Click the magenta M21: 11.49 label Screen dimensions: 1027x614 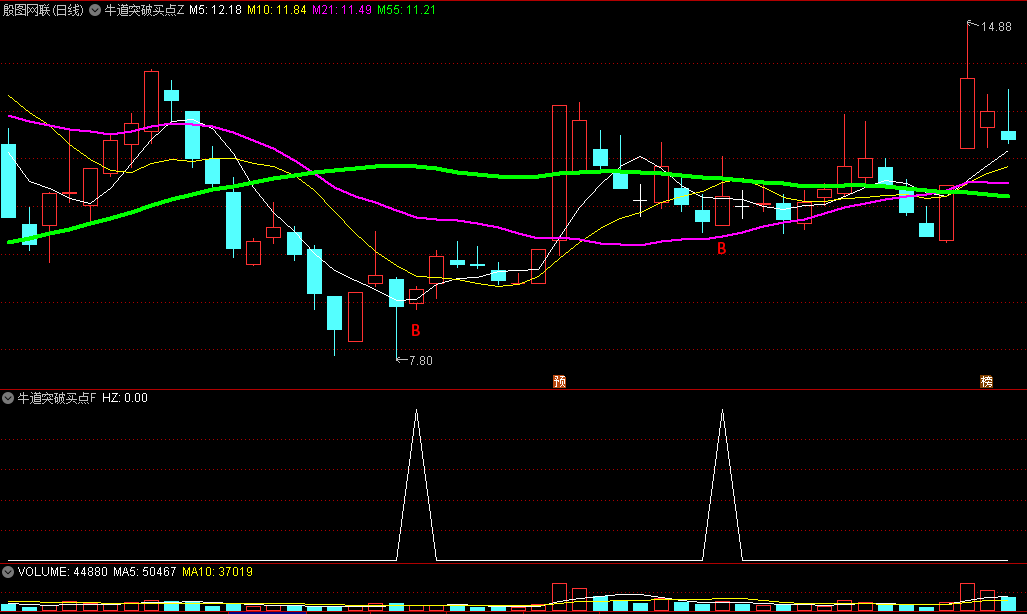[x=342, y=10]
